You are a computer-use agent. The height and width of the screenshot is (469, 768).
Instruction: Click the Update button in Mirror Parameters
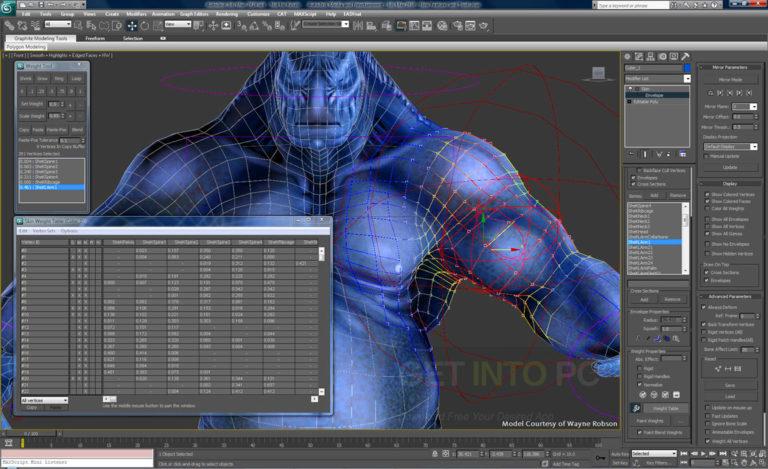pyautogui.click(x=730, y=167)
